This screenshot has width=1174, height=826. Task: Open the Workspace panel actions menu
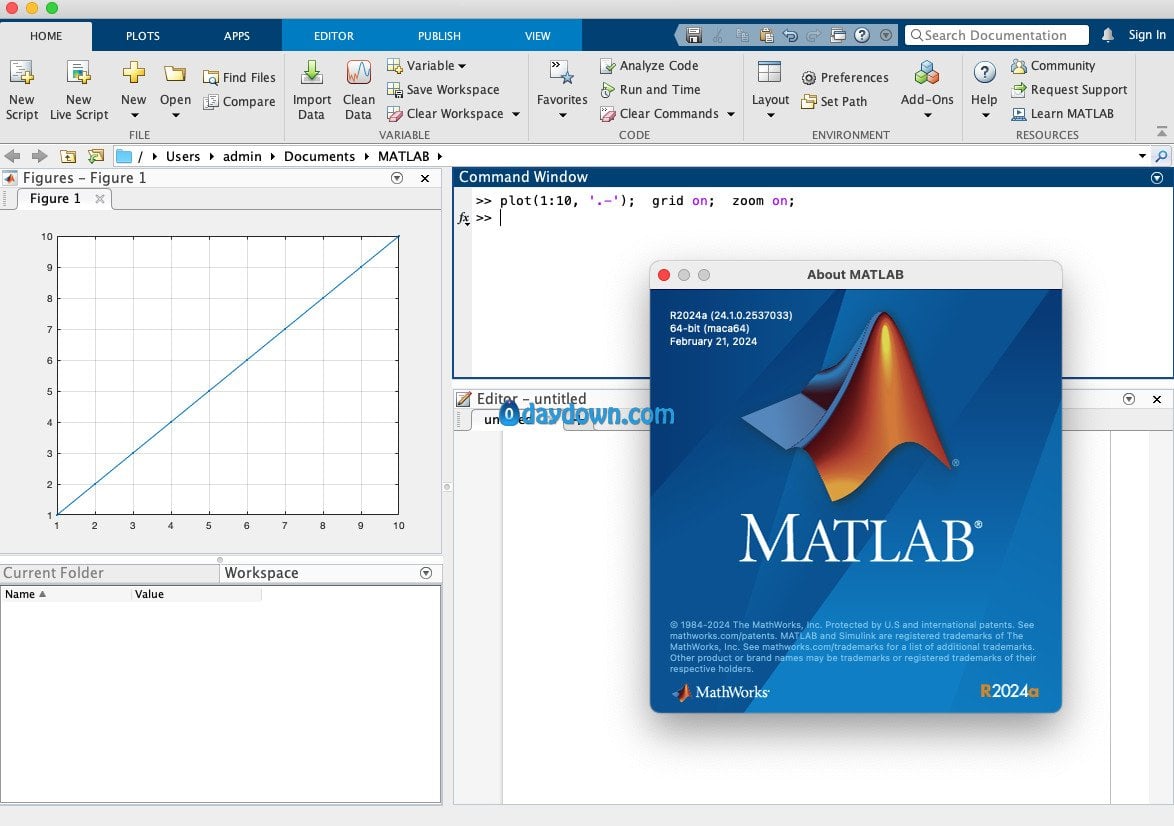pos(426,573)
